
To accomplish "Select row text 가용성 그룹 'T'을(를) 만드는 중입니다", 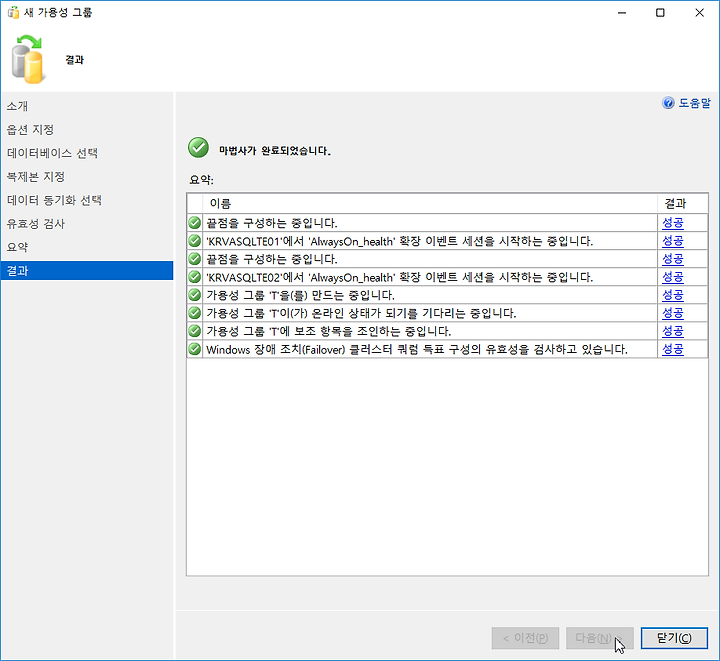I will pos(300,295).
